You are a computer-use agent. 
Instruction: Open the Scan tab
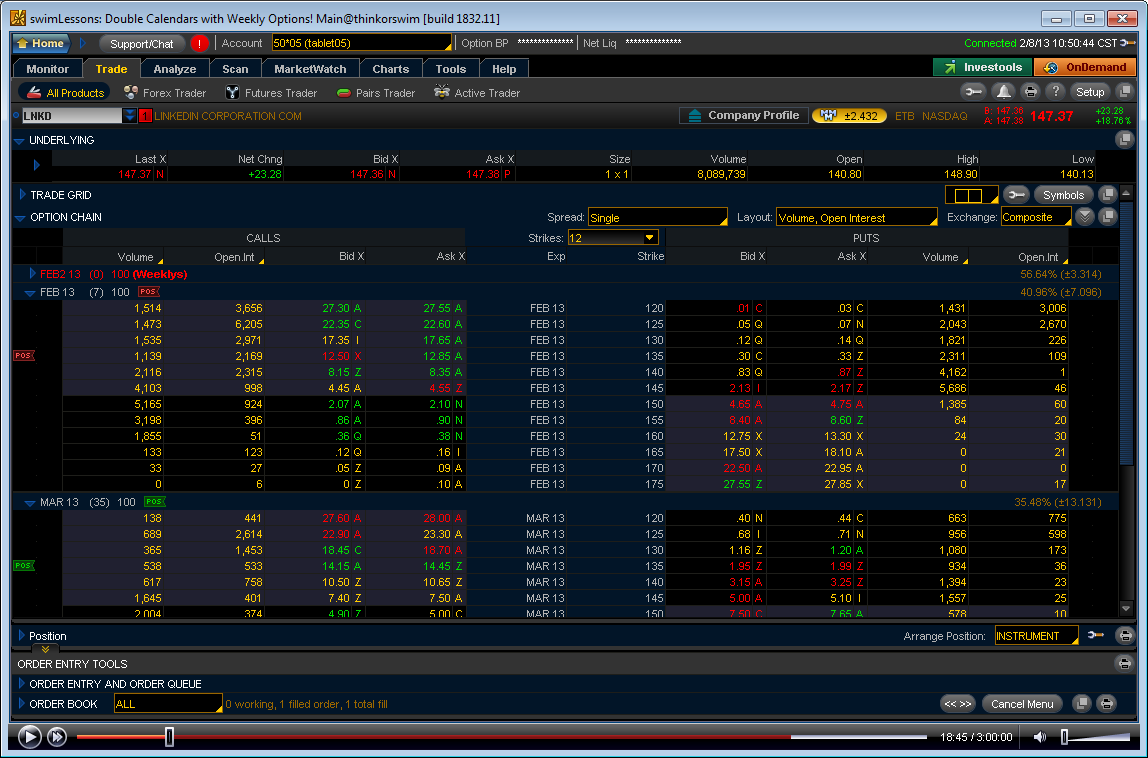235,69
